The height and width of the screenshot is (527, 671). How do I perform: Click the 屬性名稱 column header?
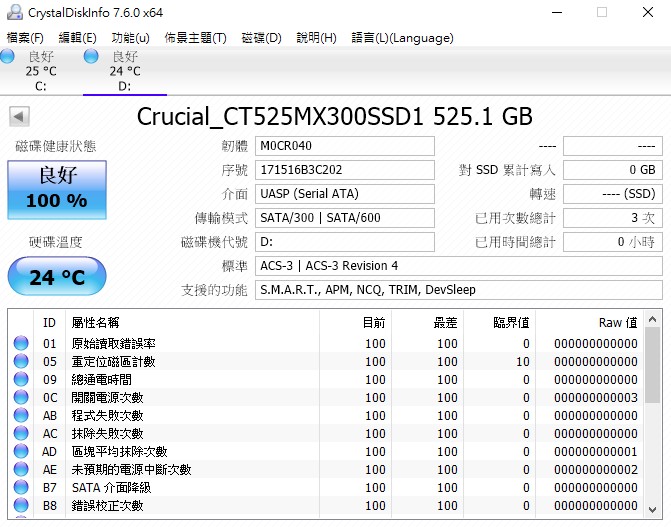(x=192, y=322)
